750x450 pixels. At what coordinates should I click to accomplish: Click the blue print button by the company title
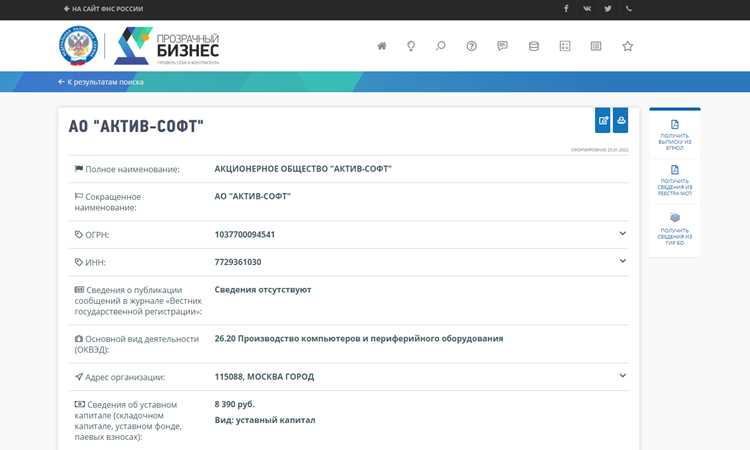coord(620,120)
